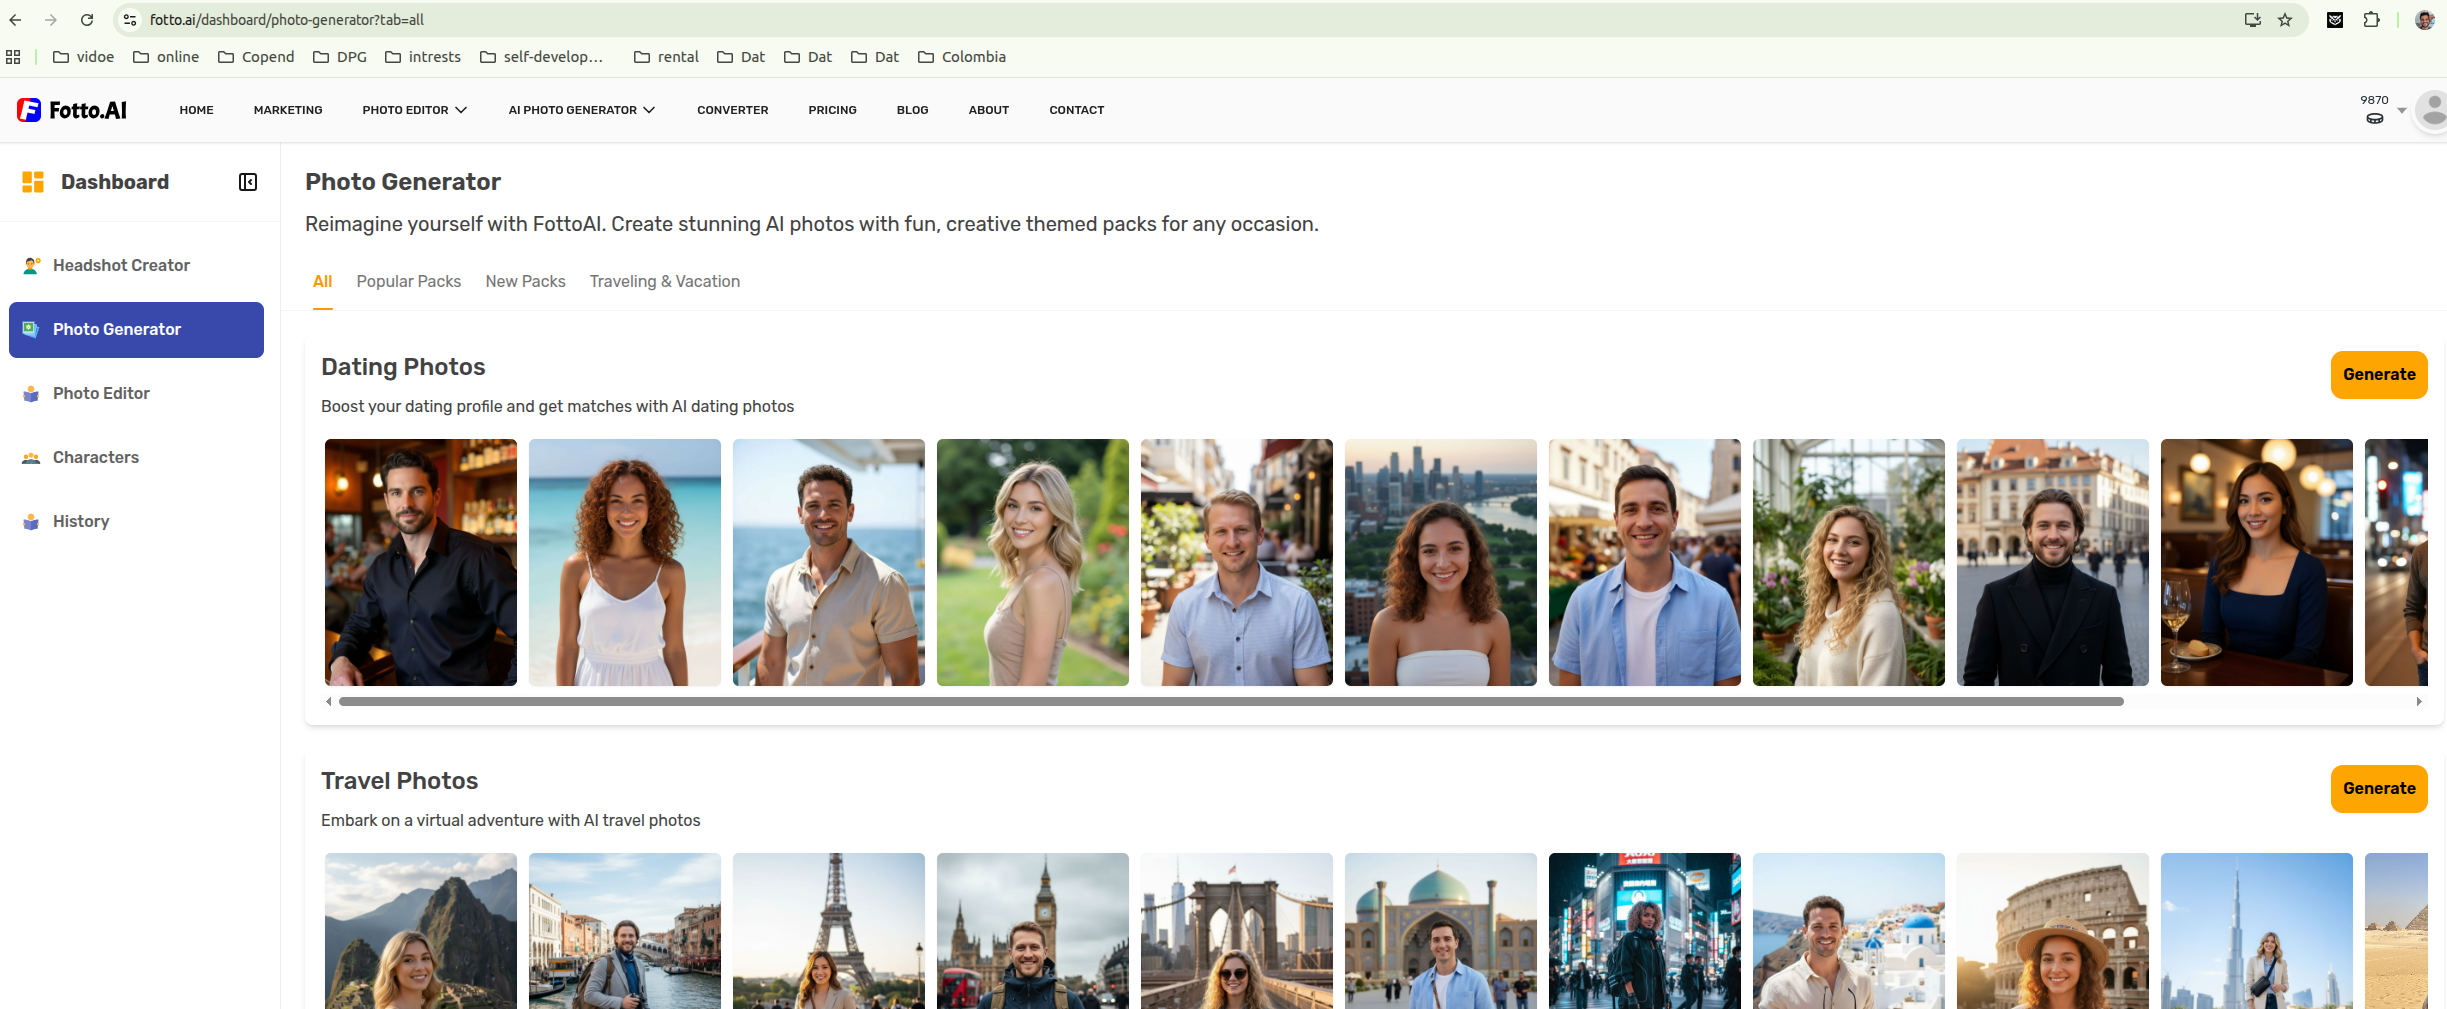Open MARKETING in the navigation
Image resolution: width=2447 pixels, height=1009 pixels.
[288, 110]
